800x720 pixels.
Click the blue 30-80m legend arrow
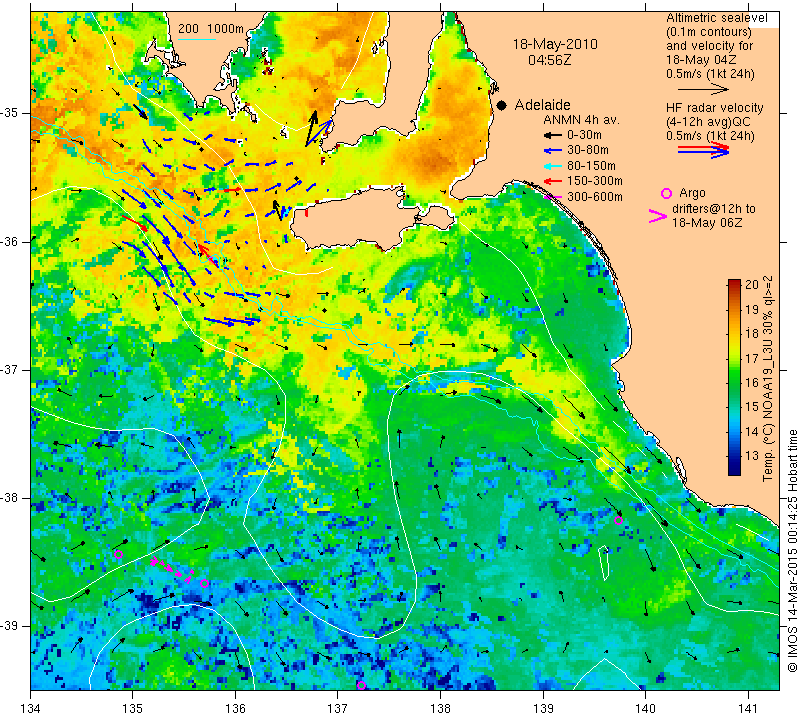(x=552, y=151)
